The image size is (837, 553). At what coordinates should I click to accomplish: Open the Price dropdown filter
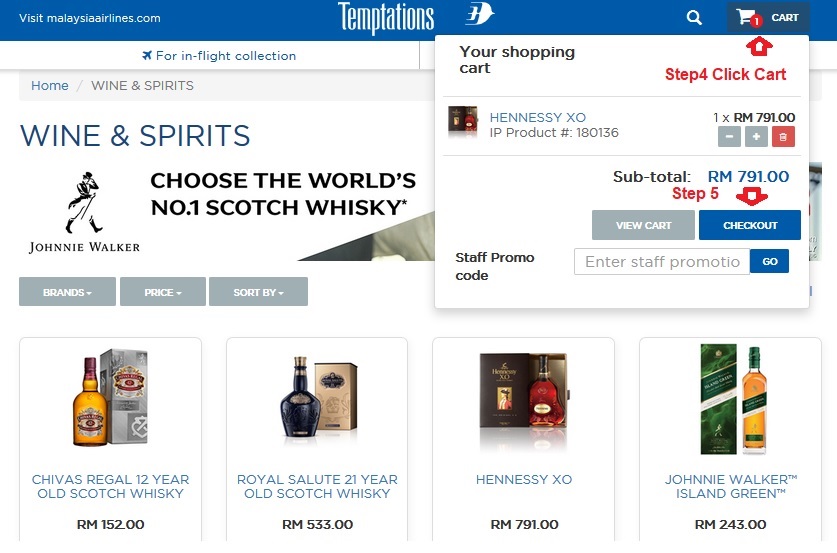click(163, 292)
